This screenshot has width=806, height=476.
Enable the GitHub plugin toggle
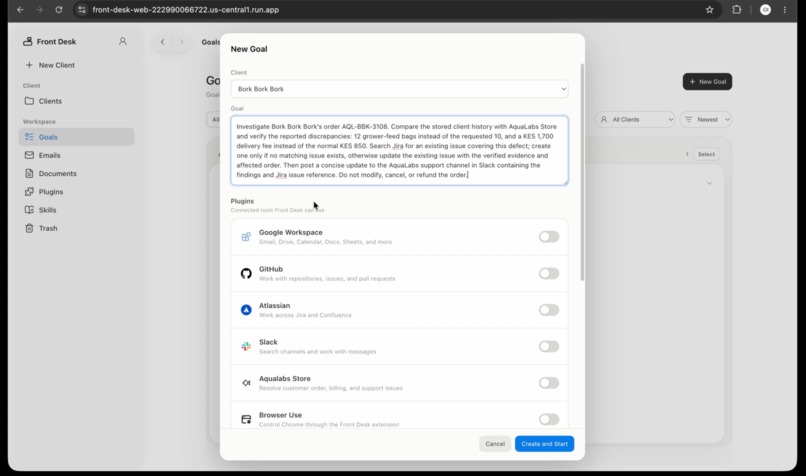pyautogui.click(x=548, y=273)
